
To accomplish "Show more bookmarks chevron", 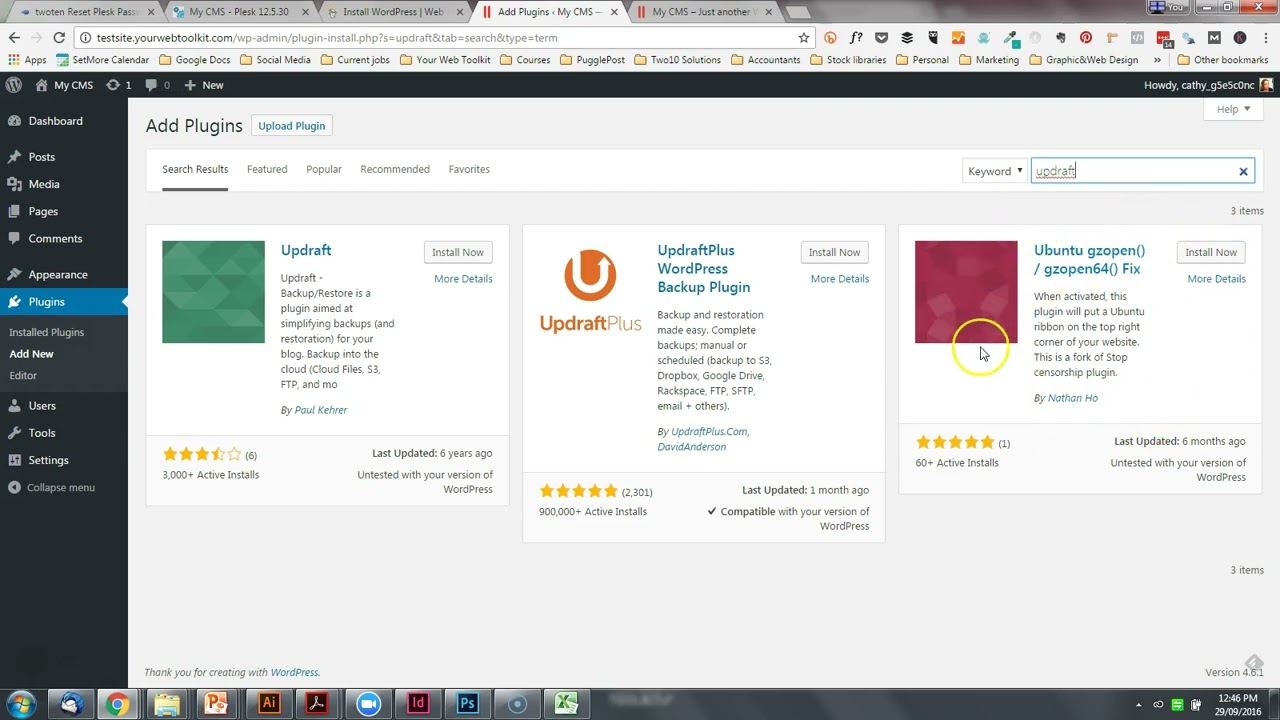I will point(1157,60).
